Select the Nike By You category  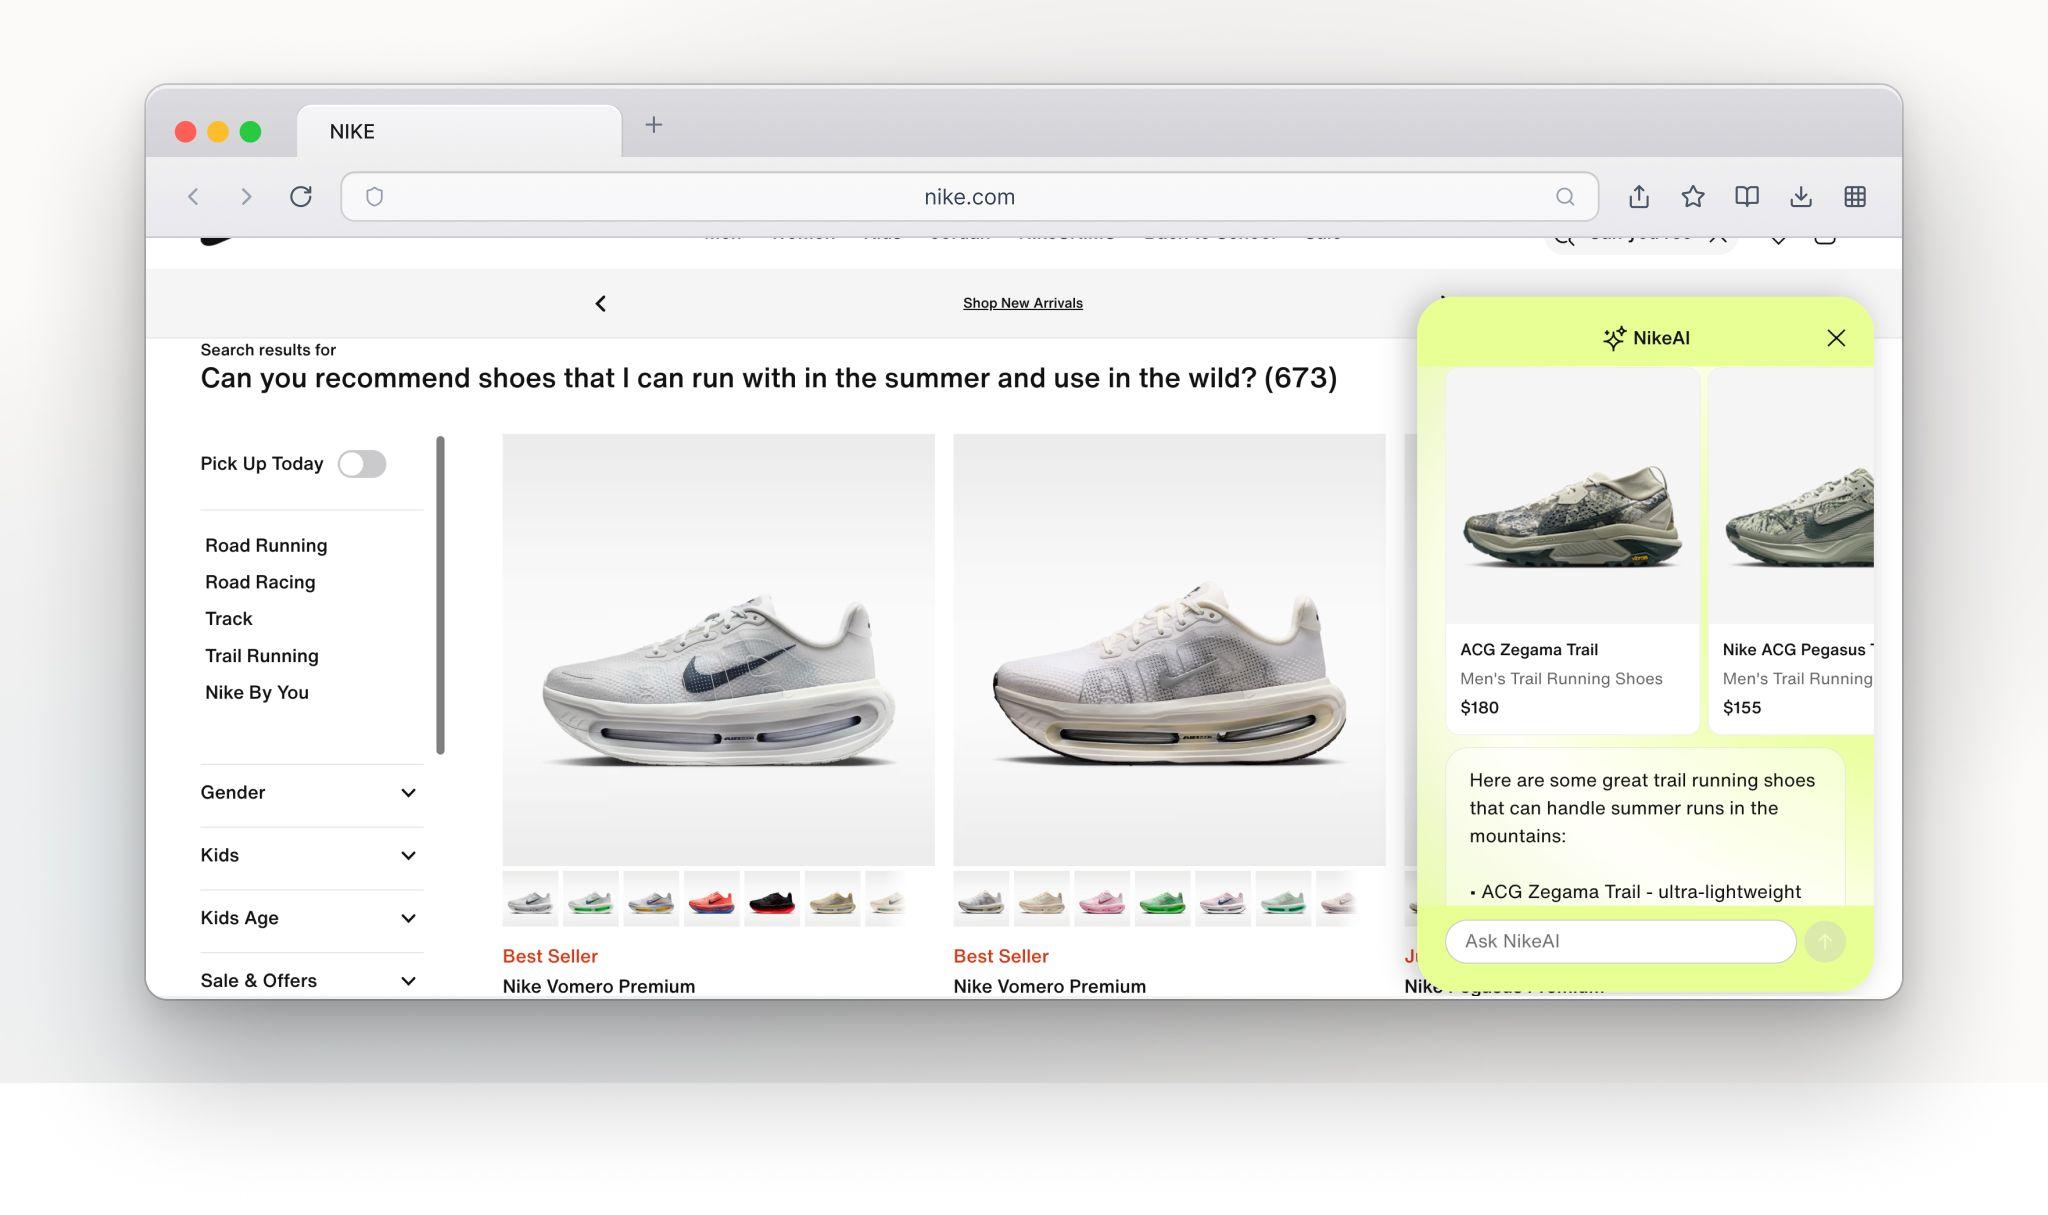click(257, 692)
